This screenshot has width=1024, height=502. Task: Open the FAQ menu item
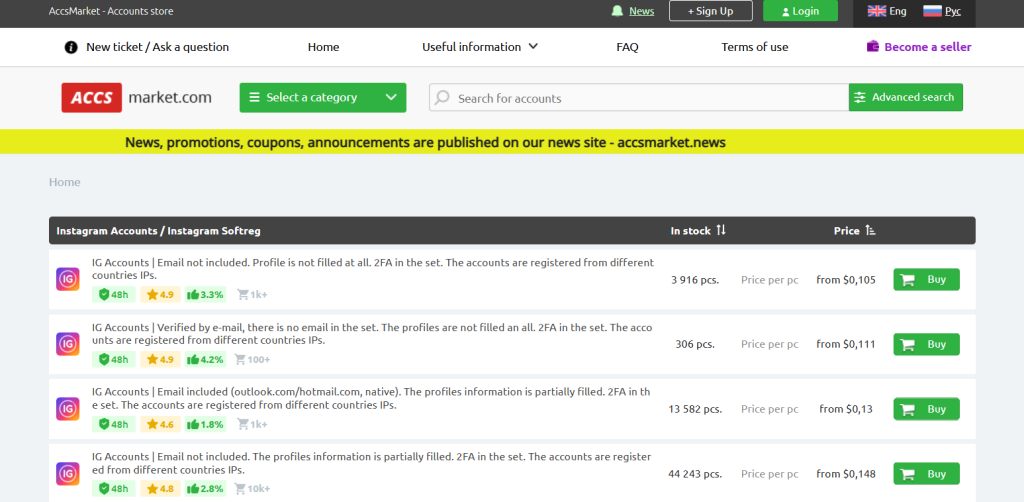coord(627,47)
